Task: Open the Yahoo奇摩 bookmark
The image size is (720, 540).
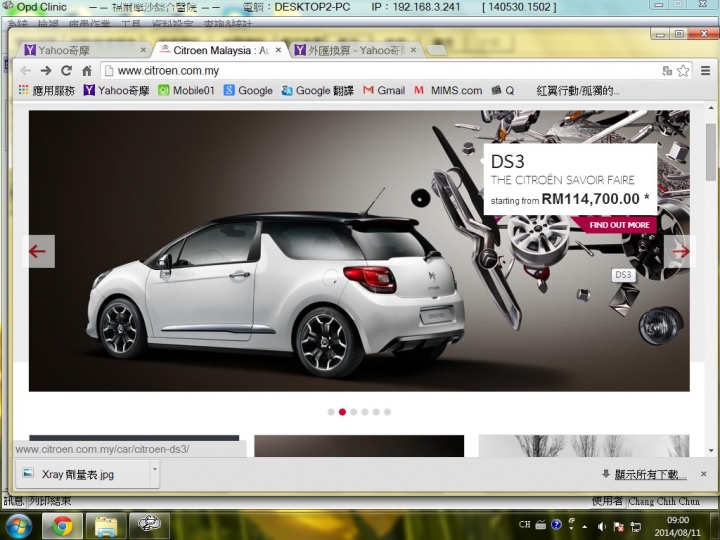Action: tap(117, 90)
